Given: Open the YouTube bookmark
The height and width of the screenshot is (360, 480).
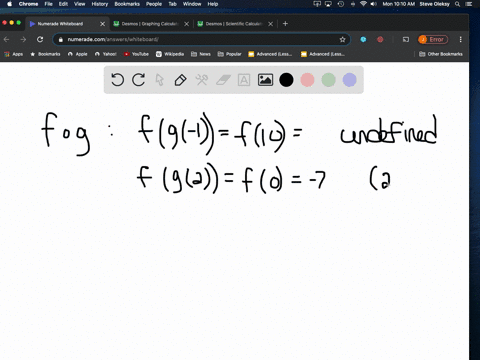Looking at the screenshot, I should 136,54.
